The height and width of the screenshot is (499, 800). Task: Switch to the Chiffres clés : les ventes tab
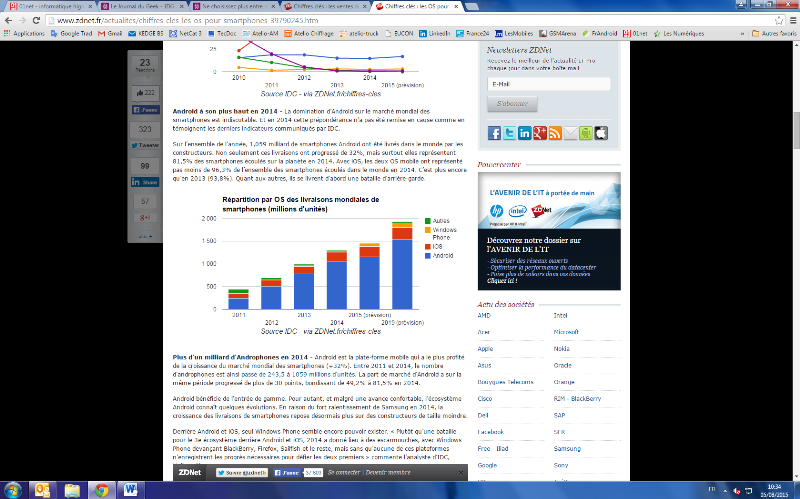coord(326,6)
